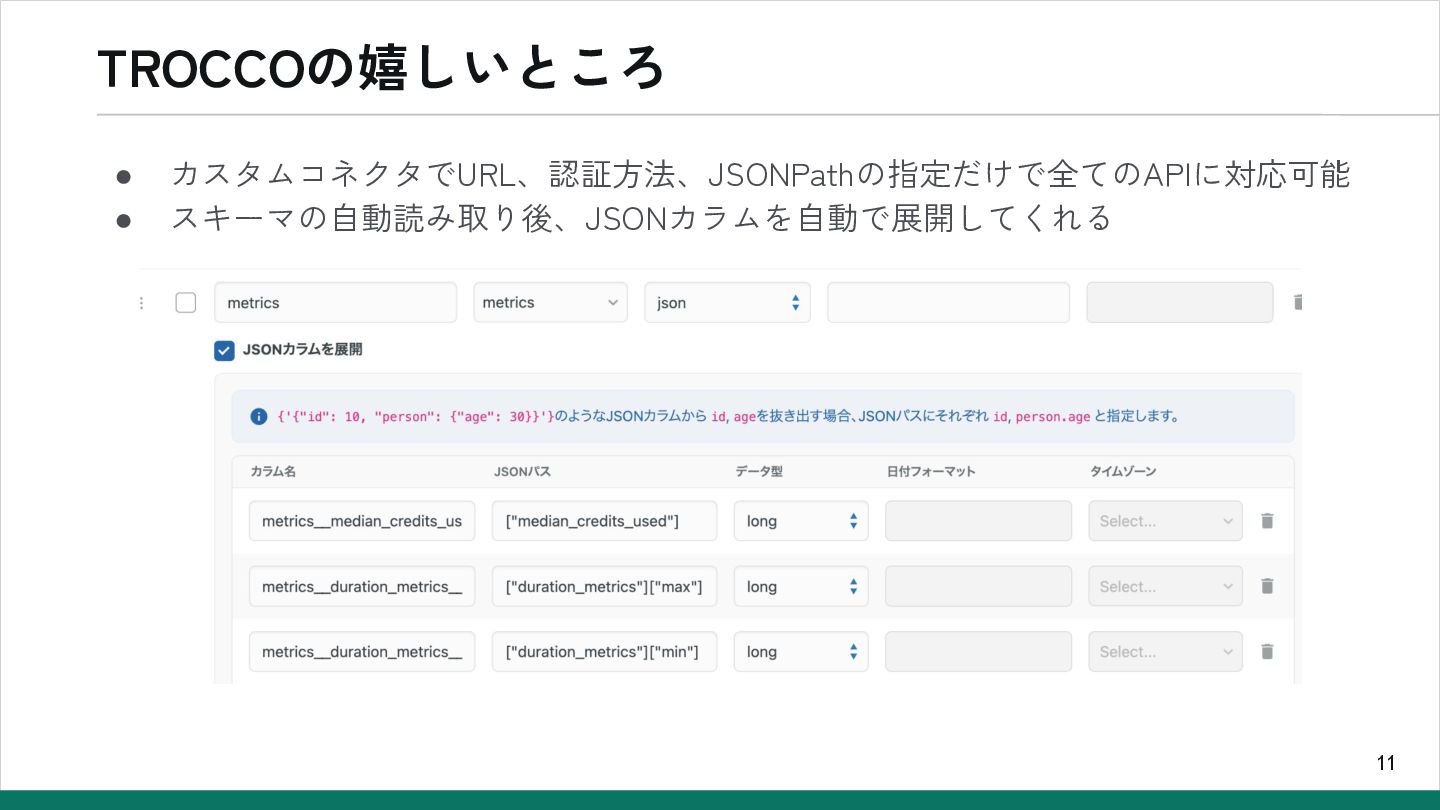
Task: Edit column name in duration_metrics min row
Action: (x=362, y=651)
